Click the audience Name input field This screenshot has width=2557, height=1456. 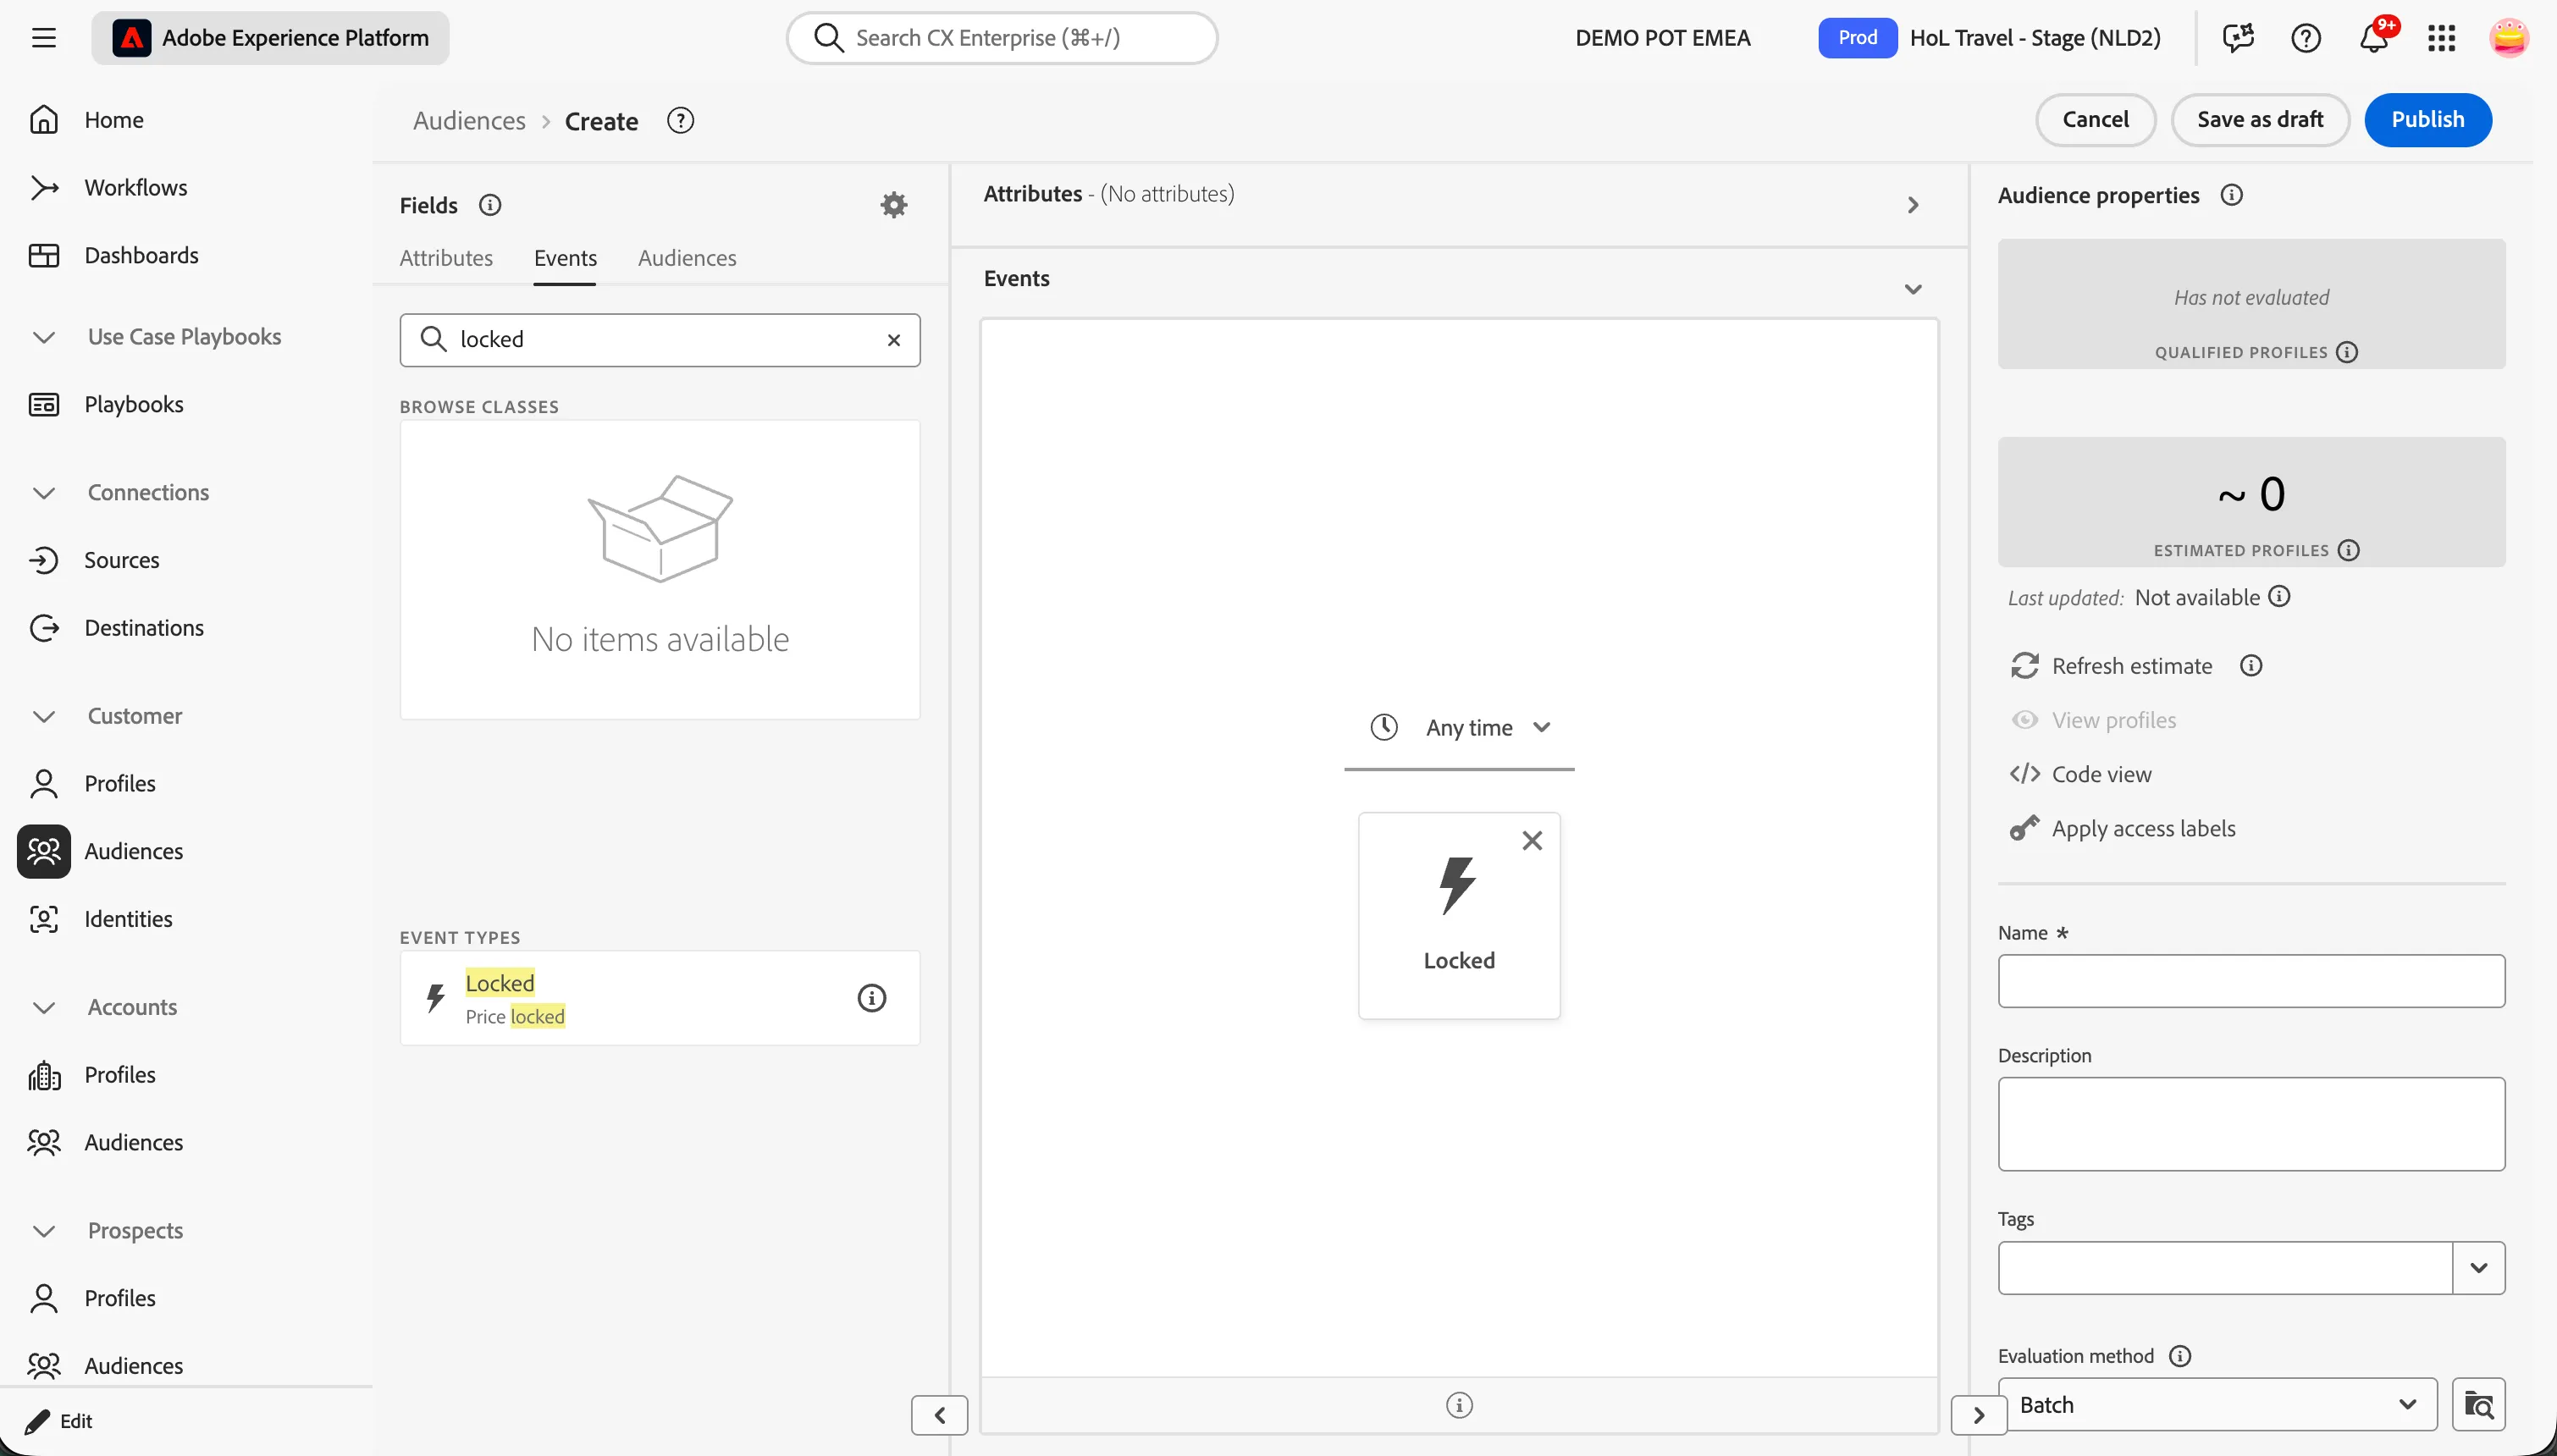tap(2251, 981)
